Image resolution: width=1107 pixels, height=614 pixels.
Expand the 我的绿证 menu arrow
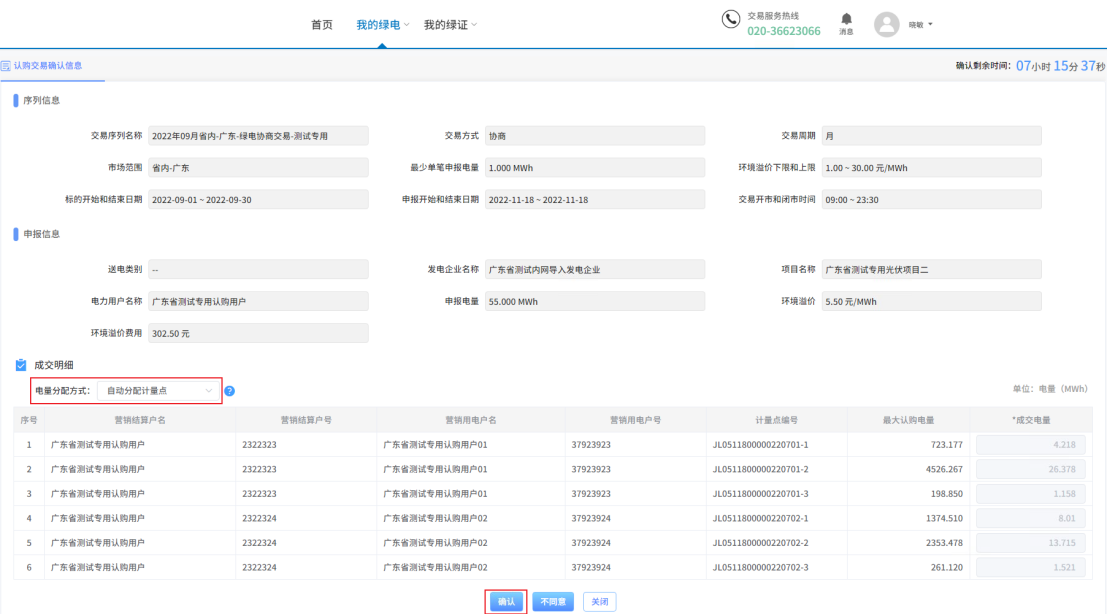[x=474, y=24]
